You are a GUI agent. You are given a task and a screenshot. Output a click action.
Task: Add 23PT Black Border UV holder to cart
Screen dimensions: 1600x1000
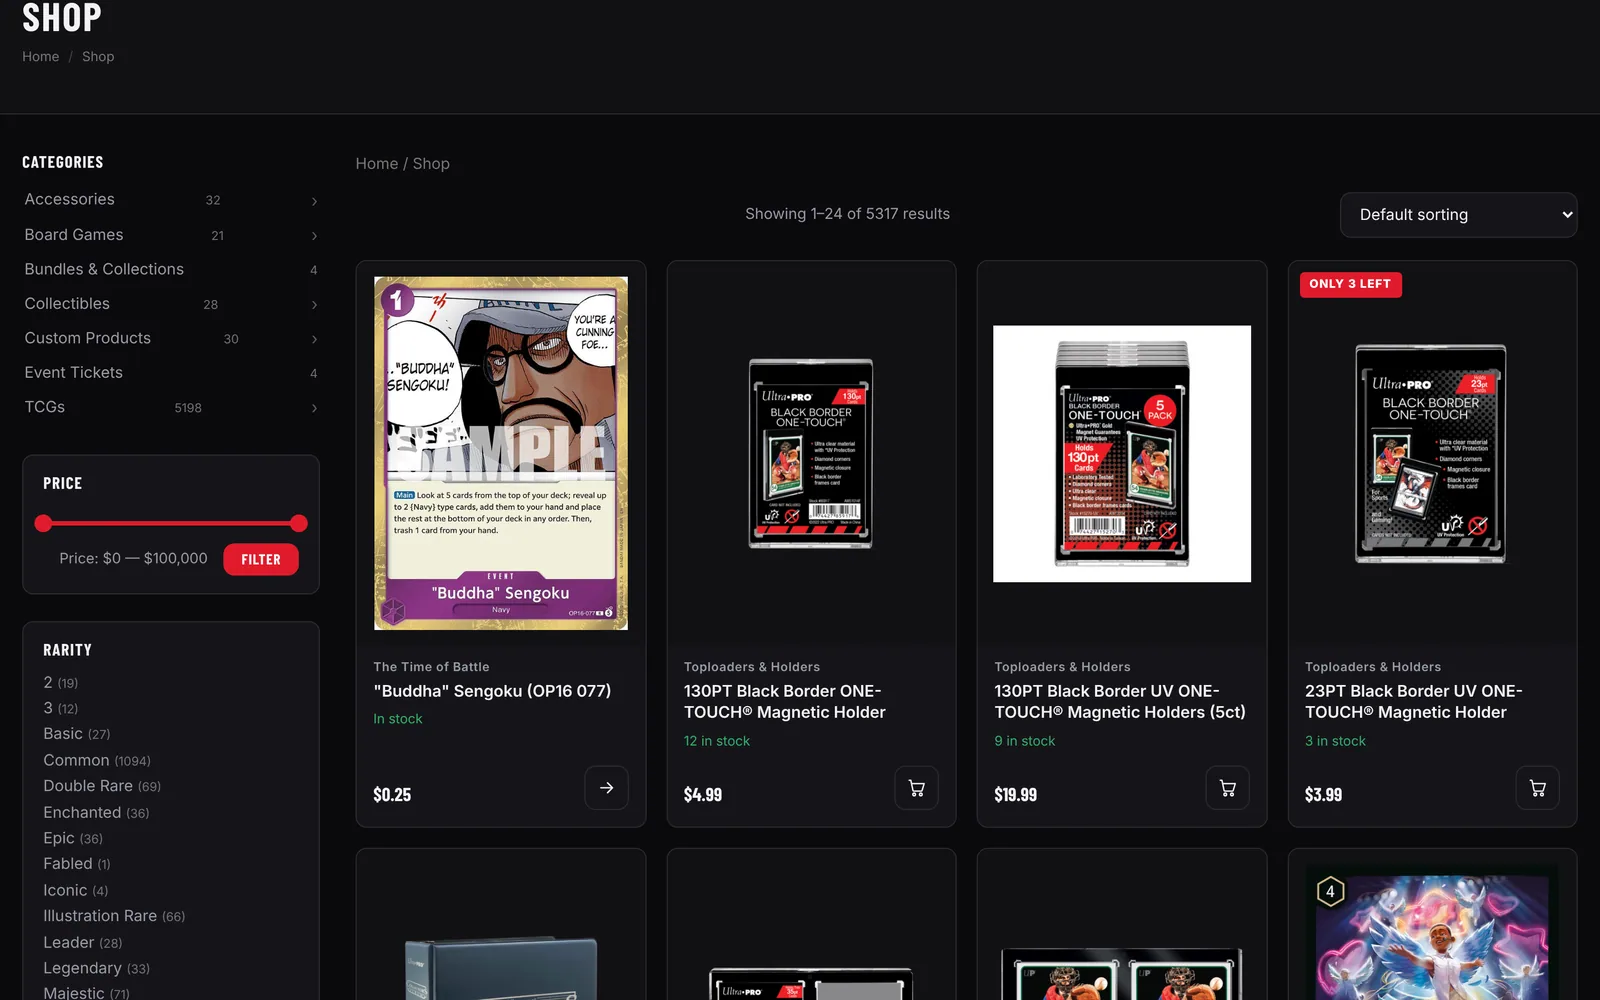click(x=1537, y=788)
